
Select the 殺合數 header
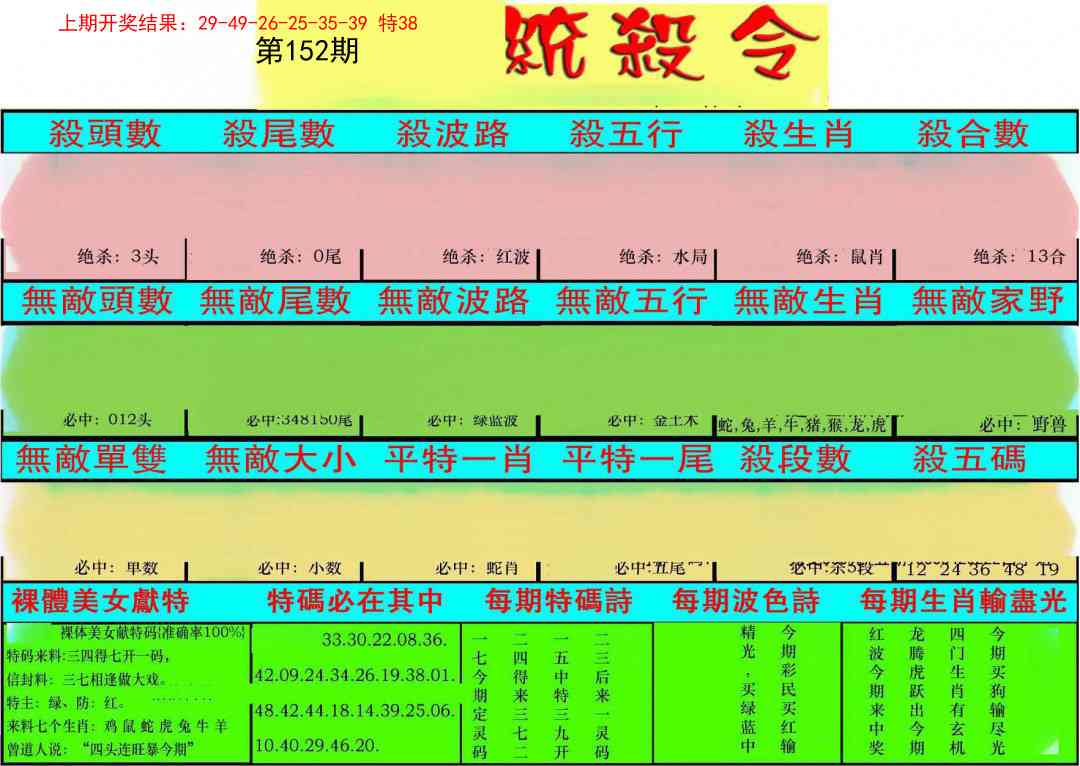coord(972,133)
